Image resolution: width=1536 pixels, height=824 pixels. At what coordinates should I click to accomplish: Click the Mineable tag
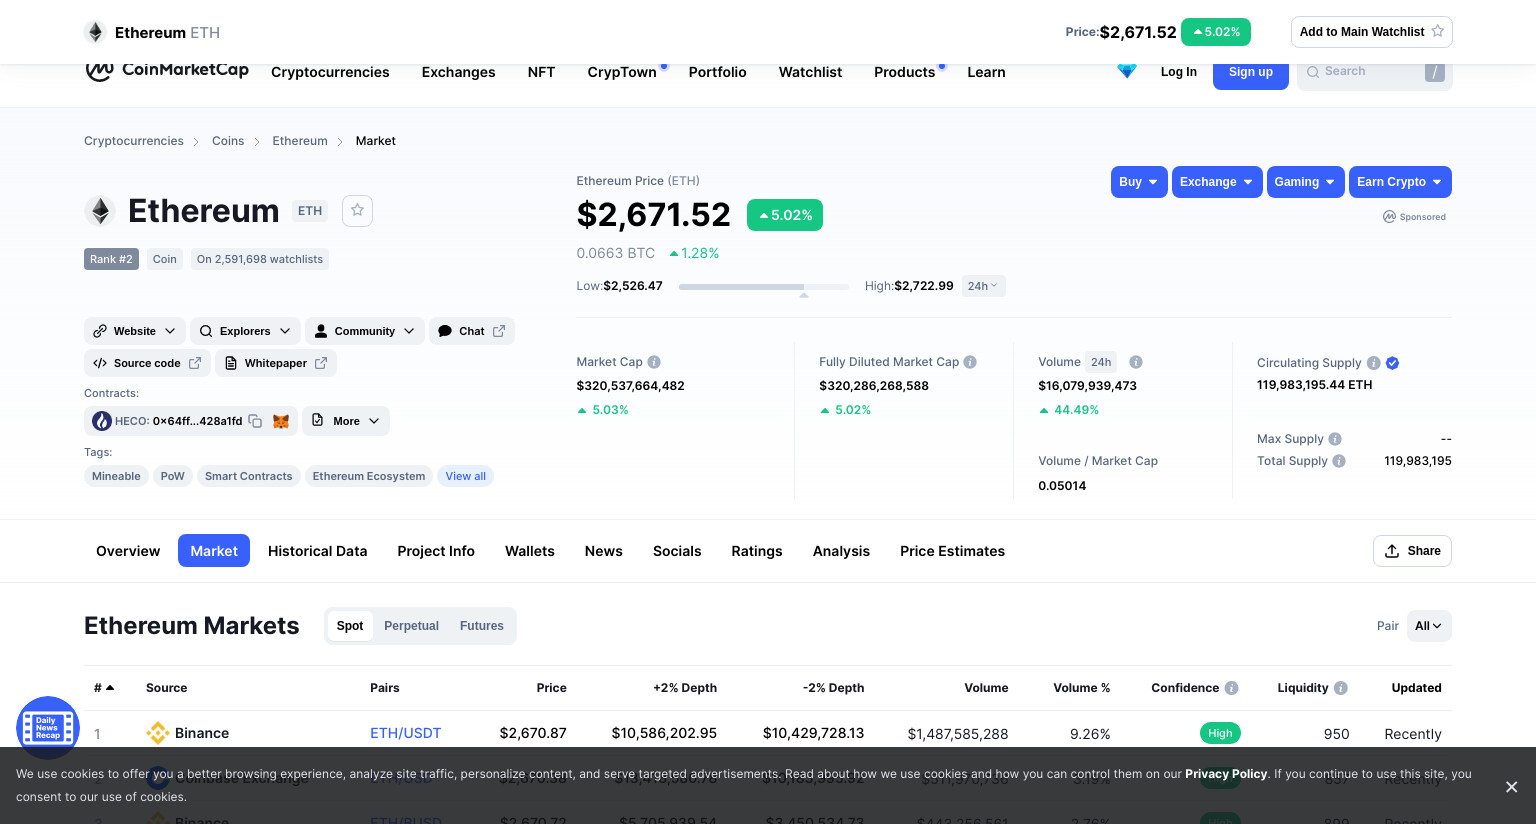[x=116, y=476]
